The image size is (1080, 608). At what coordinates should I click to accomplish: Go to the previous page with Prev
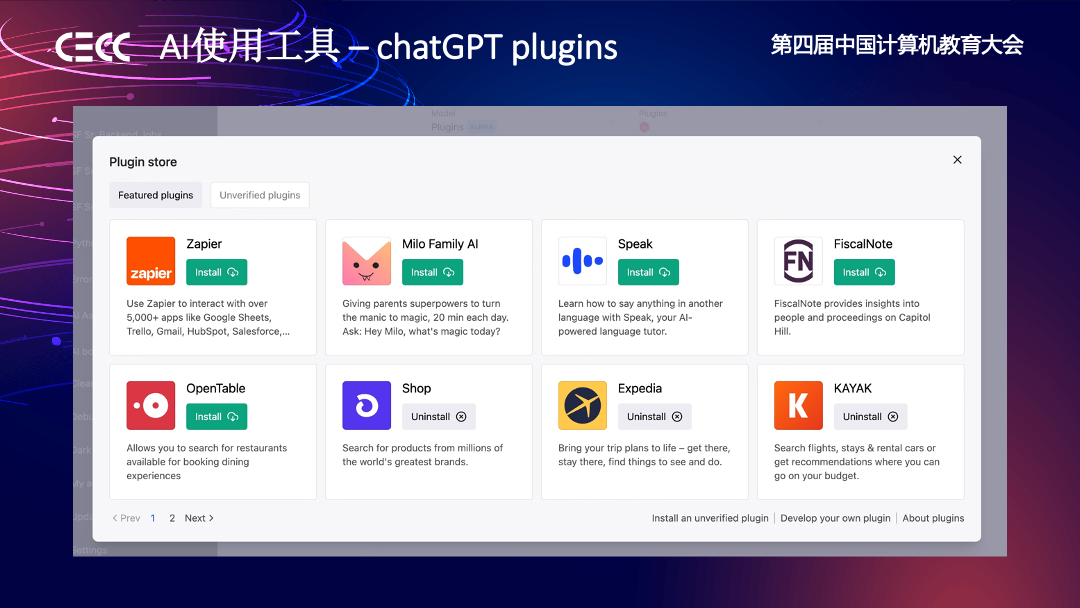126,518
